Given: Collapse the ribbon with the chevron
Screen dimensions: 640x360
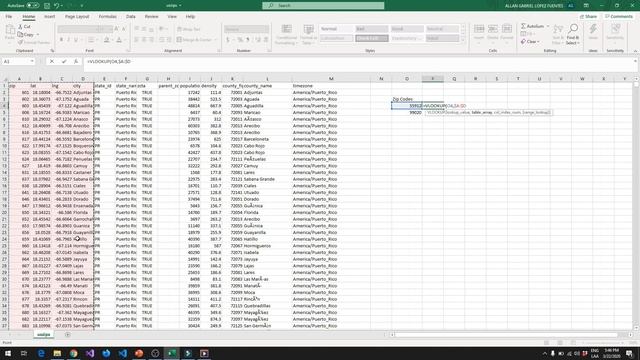Looking at the screenshot, I should point(635,51).
